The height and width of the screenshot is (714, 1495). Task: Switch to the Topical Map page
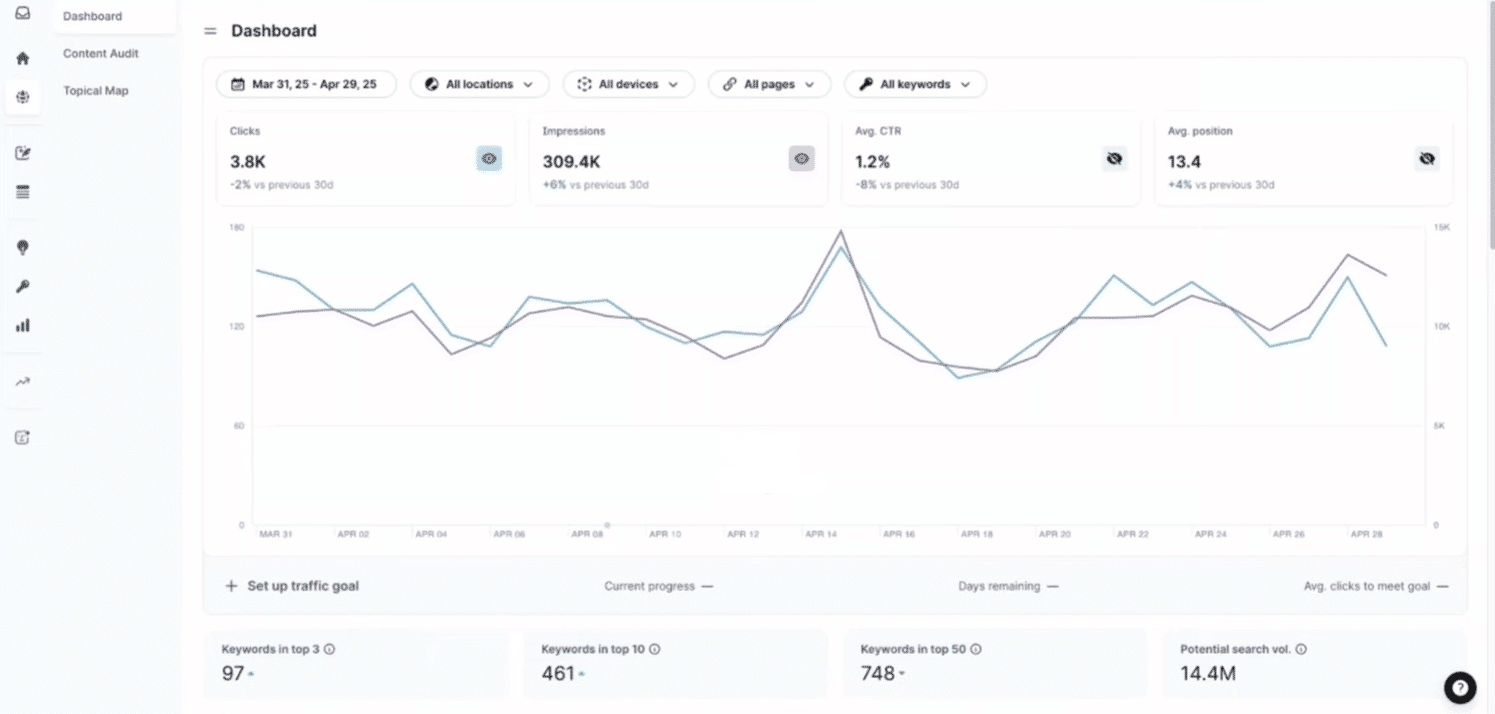coord(96,91)
